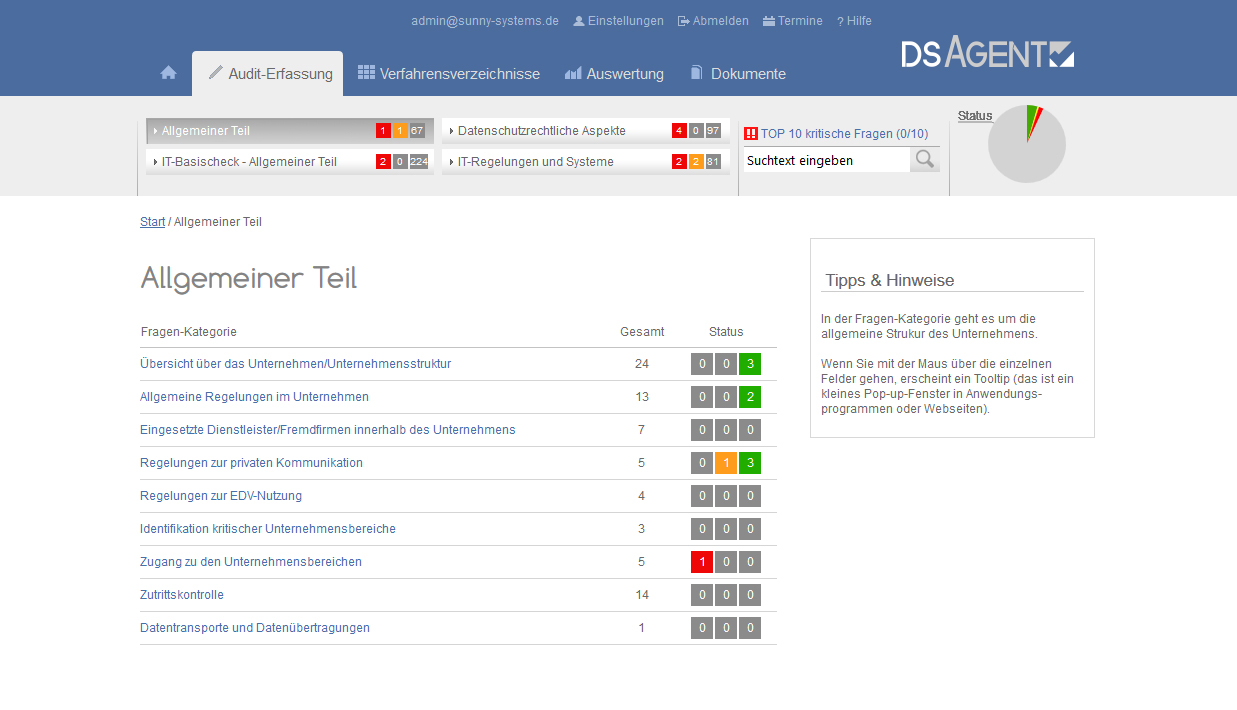Open Eingesetzte Dienstleister/Fremdfirmen category
Image resolution: width=1237 pixels, height=710 pixels.
click(x=328, y=430)
